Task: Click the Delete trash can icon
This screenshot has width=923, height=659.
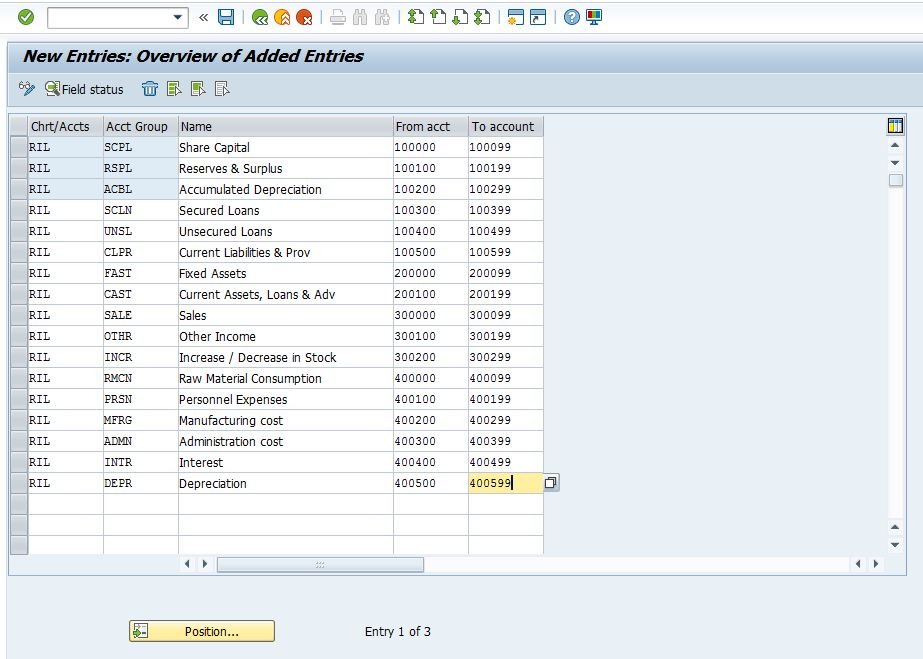Action: [150, 89]
